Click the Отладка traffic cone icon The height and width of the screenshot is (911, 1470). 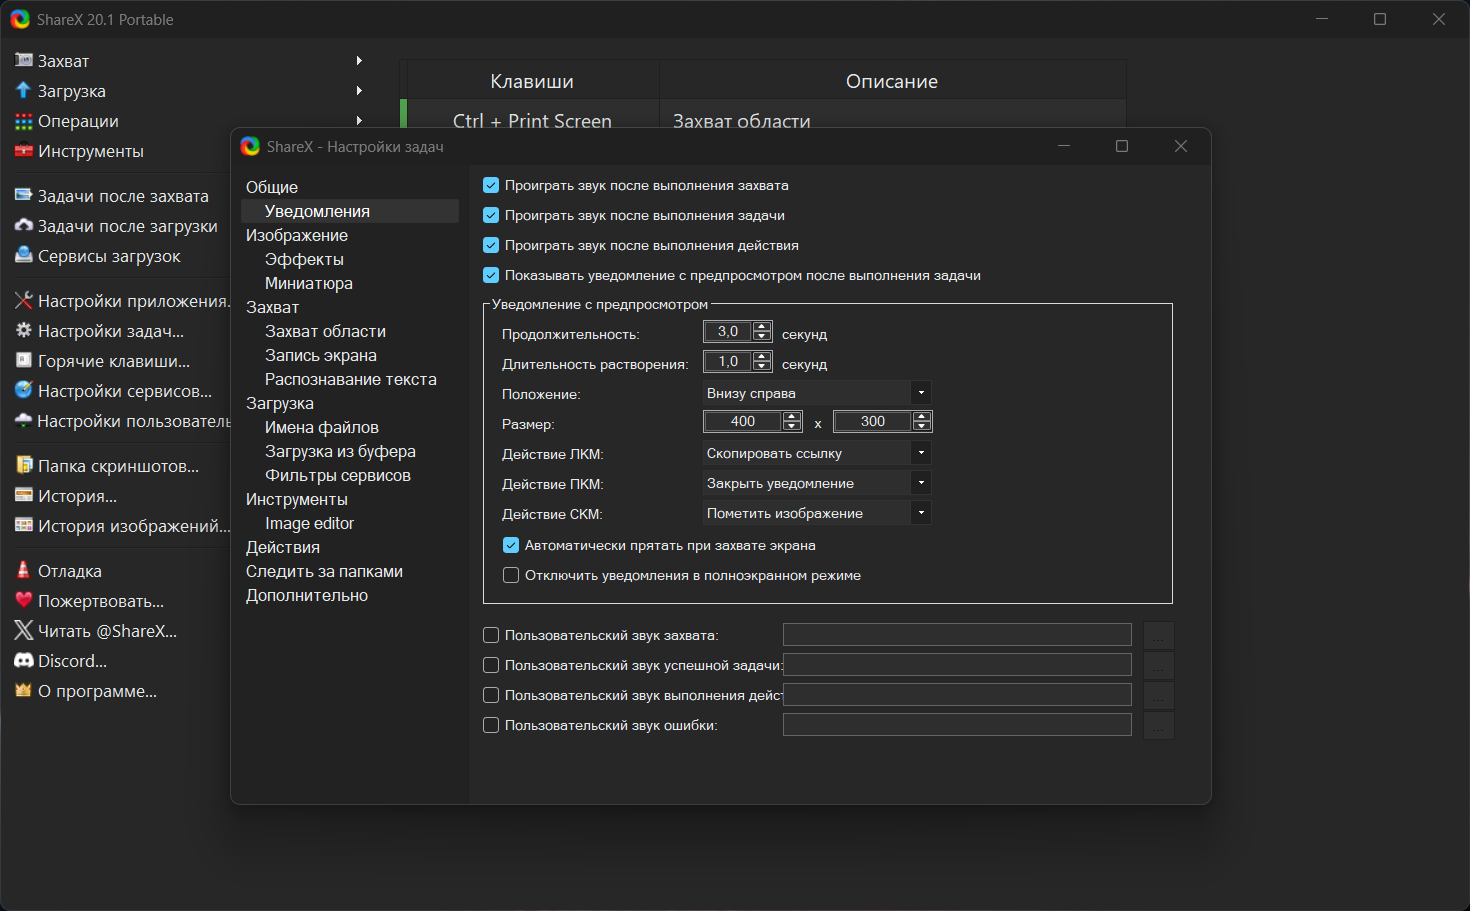point(24,571)
